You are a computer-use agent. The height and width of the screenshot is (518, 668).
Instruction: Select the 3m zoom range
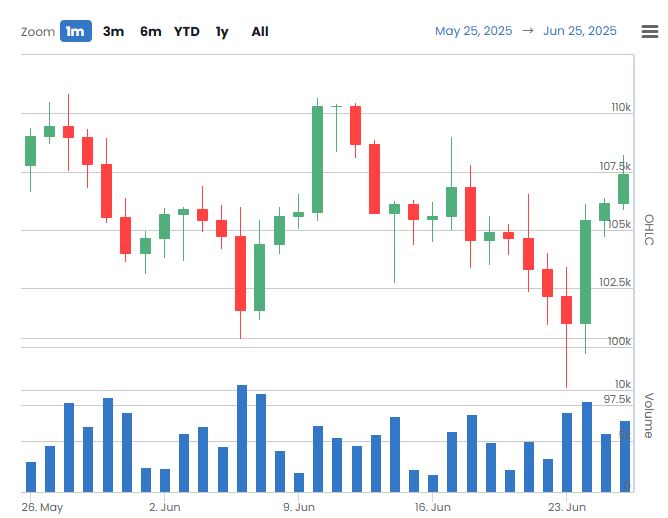(113, 31)
